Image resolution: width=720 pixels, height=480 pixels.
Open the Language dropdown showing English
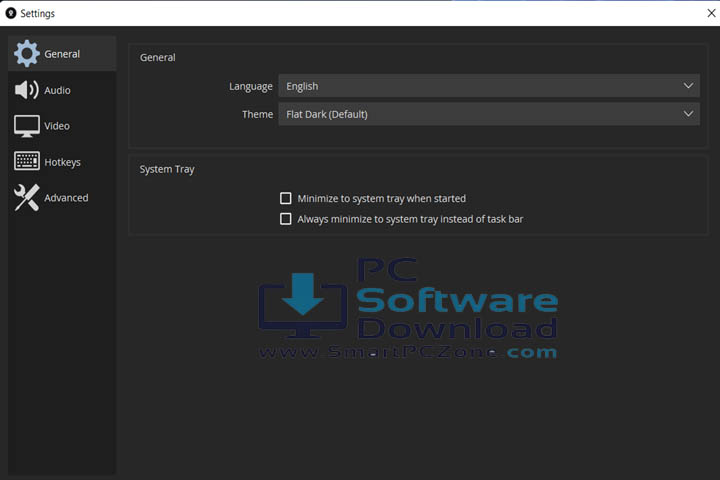pyautogui.click(x=489, y=86)
